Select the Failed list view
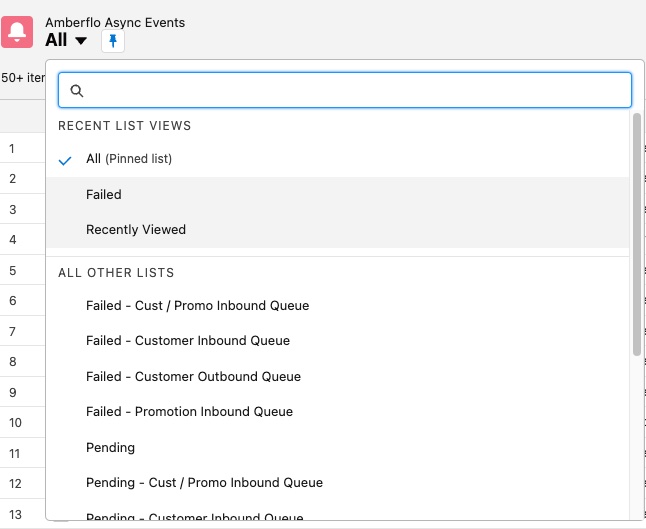Image resolution: width=646 pixels, height=529 pixels. tap(104, 194)
